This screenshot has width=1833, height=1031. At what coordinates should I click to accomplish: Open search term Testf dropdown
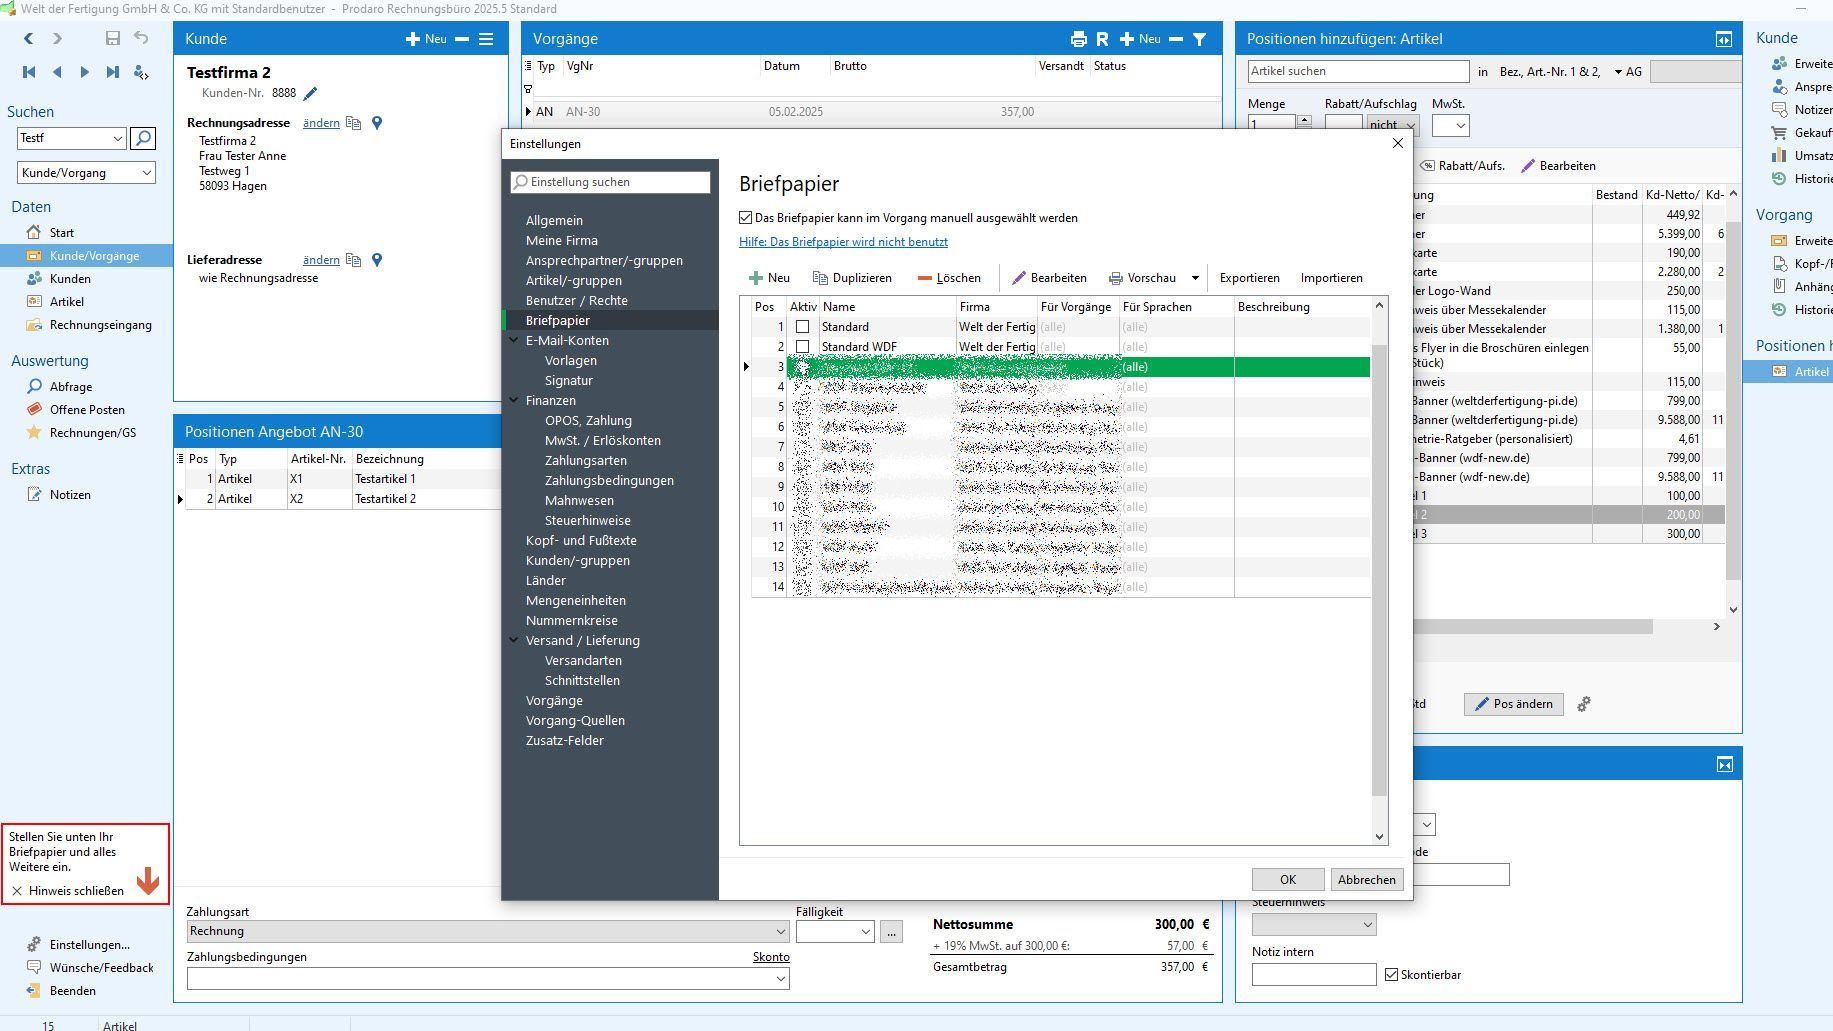click(117, 138)
